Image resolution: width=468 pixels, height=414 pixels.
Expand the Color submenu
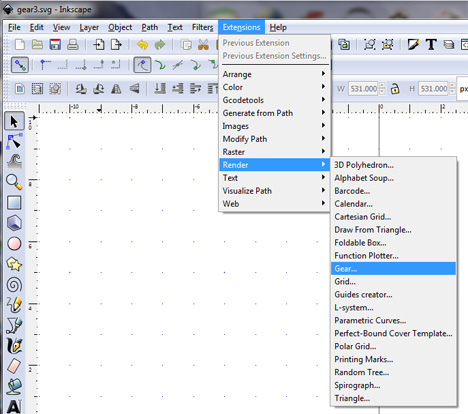(x=274, y=87)
